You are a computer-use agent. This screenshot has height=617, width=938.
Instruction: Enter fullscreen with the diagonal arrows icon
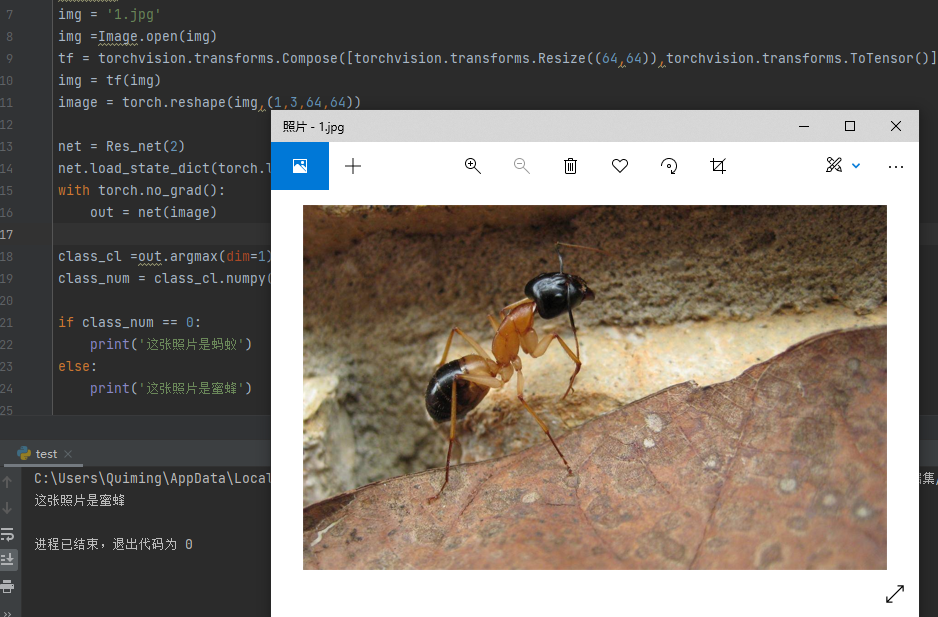coord(895,594)
